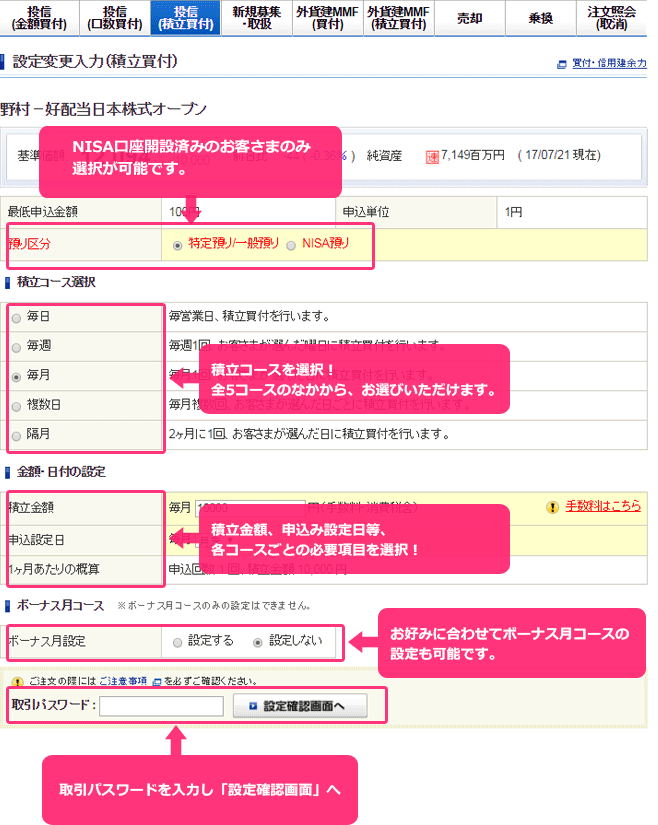Choose the 複数日 accumulation course
Screen dimensions: 658x825
click(16, 406)
